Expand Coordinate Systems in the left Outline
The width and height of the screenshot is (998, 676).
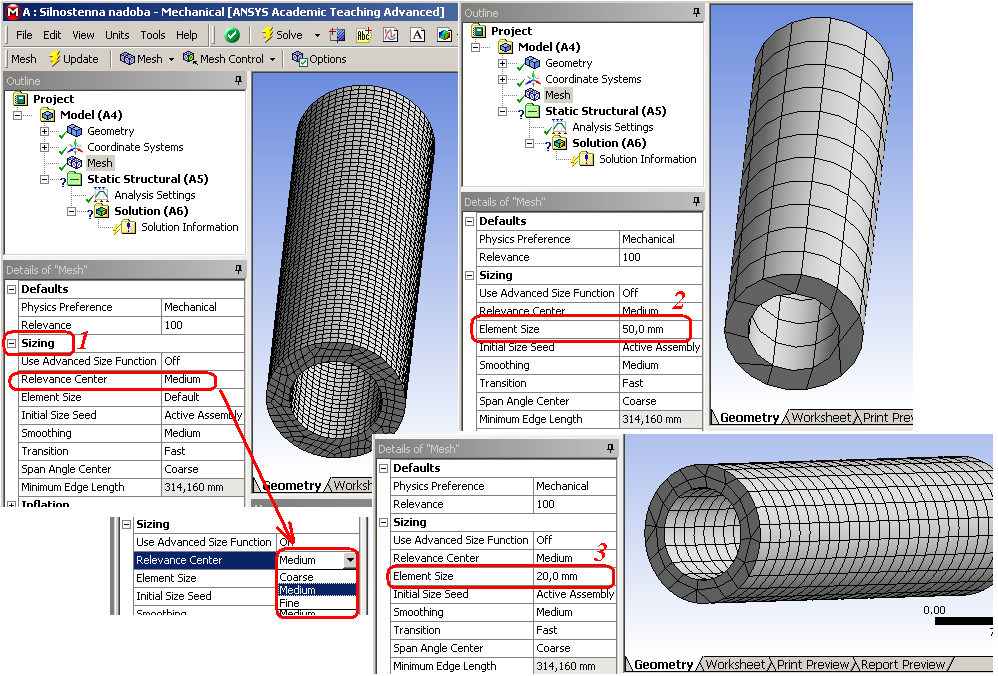(44, 147)
